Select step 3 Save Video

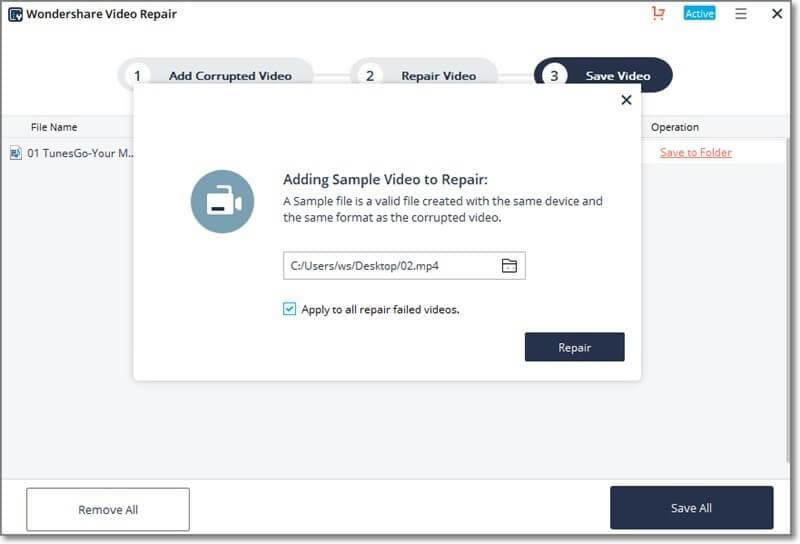coord(603,75)
